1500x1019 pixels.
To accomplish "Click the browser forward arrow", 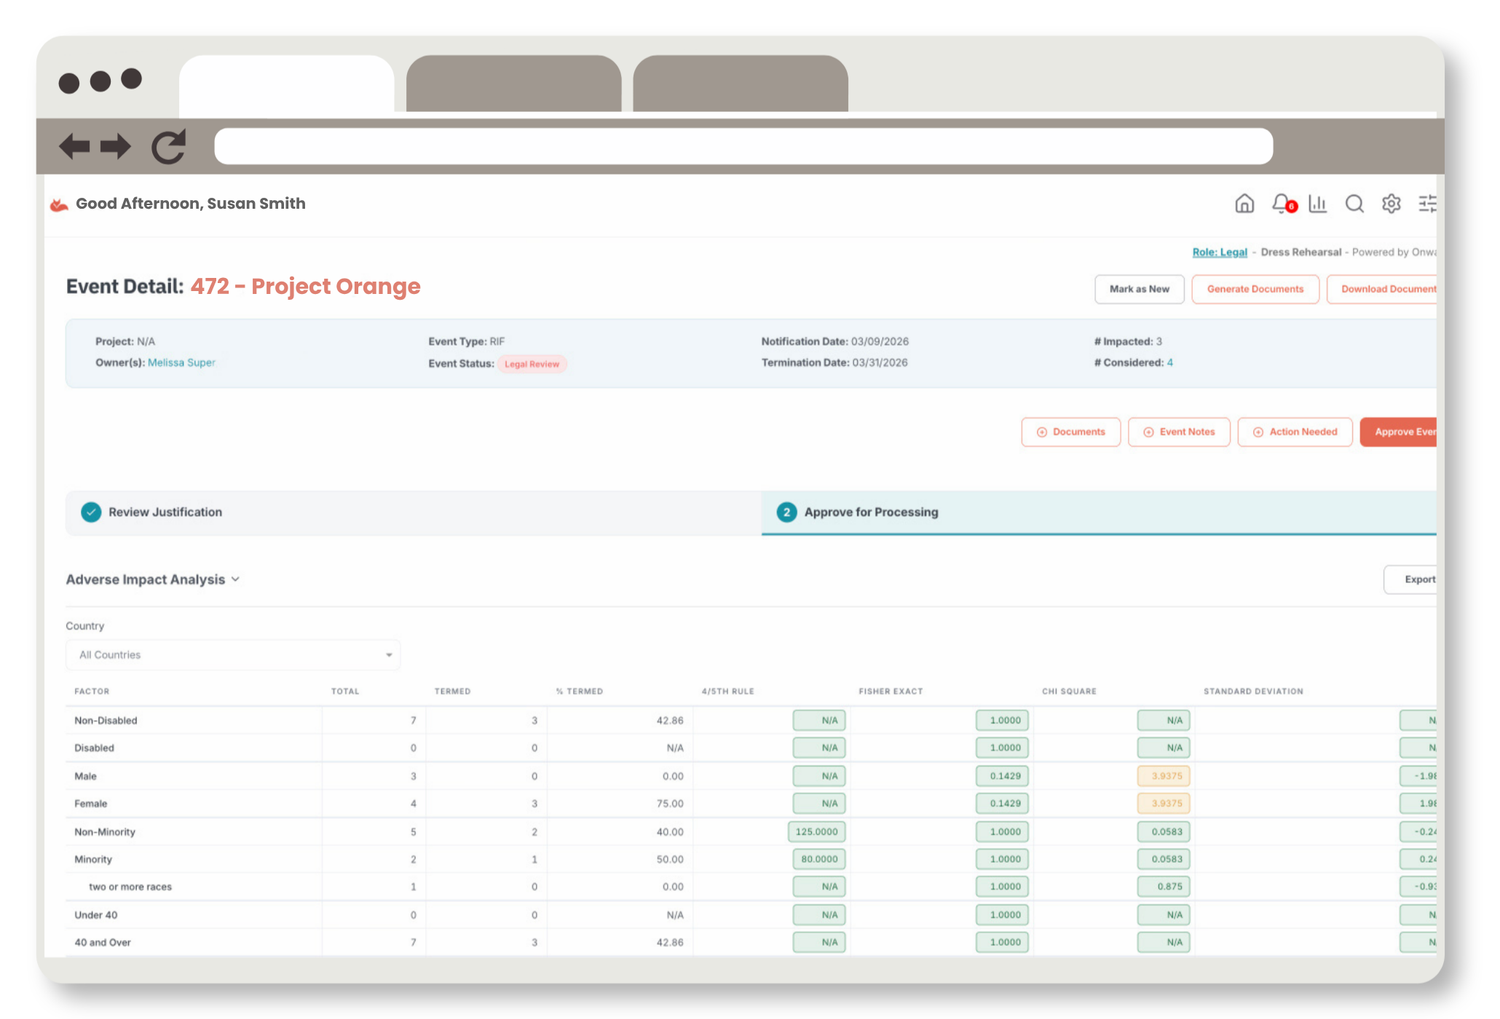I will point(115,146).
